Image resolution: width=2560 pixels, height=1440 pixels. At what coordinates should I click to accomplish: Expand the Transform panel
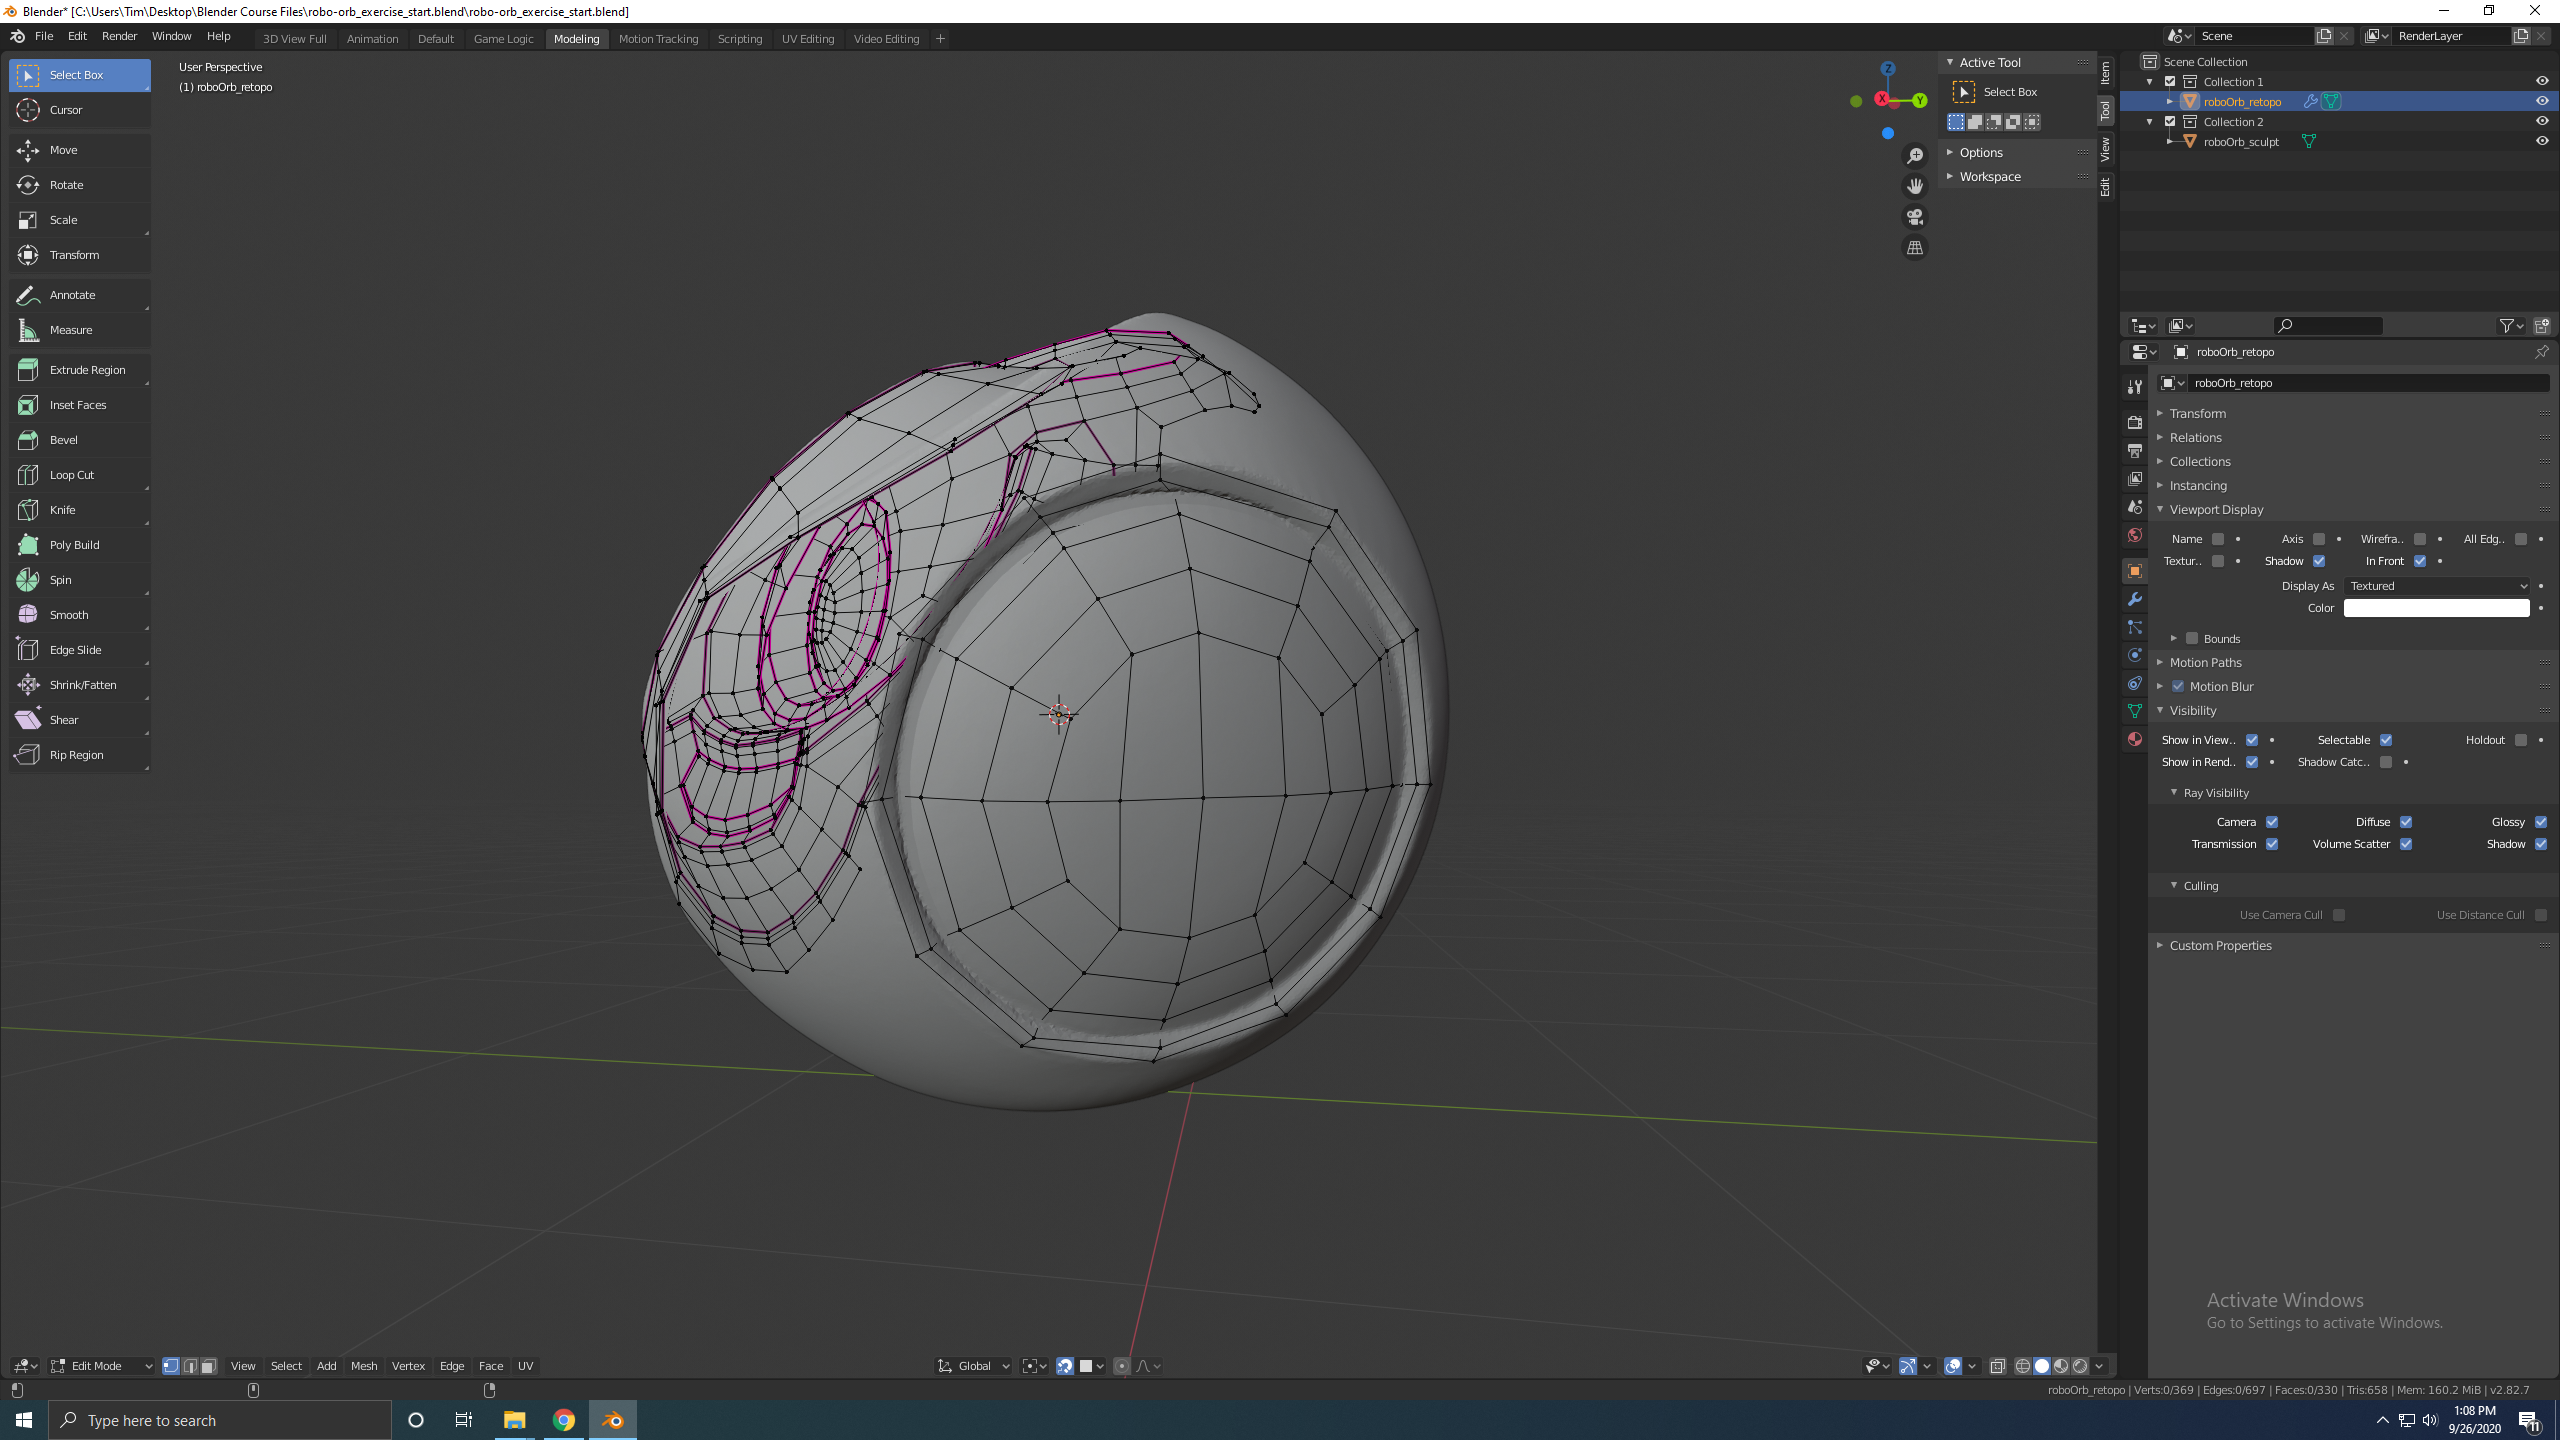[2197, 413]
